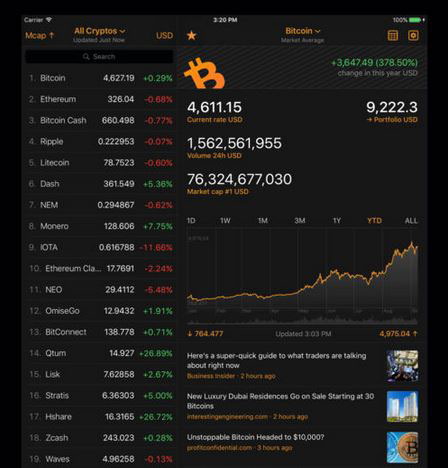Read 'Unstoppable Bitcoin Headed to $10,000?' article
The image size is (448, 468).
coord(255,437)
